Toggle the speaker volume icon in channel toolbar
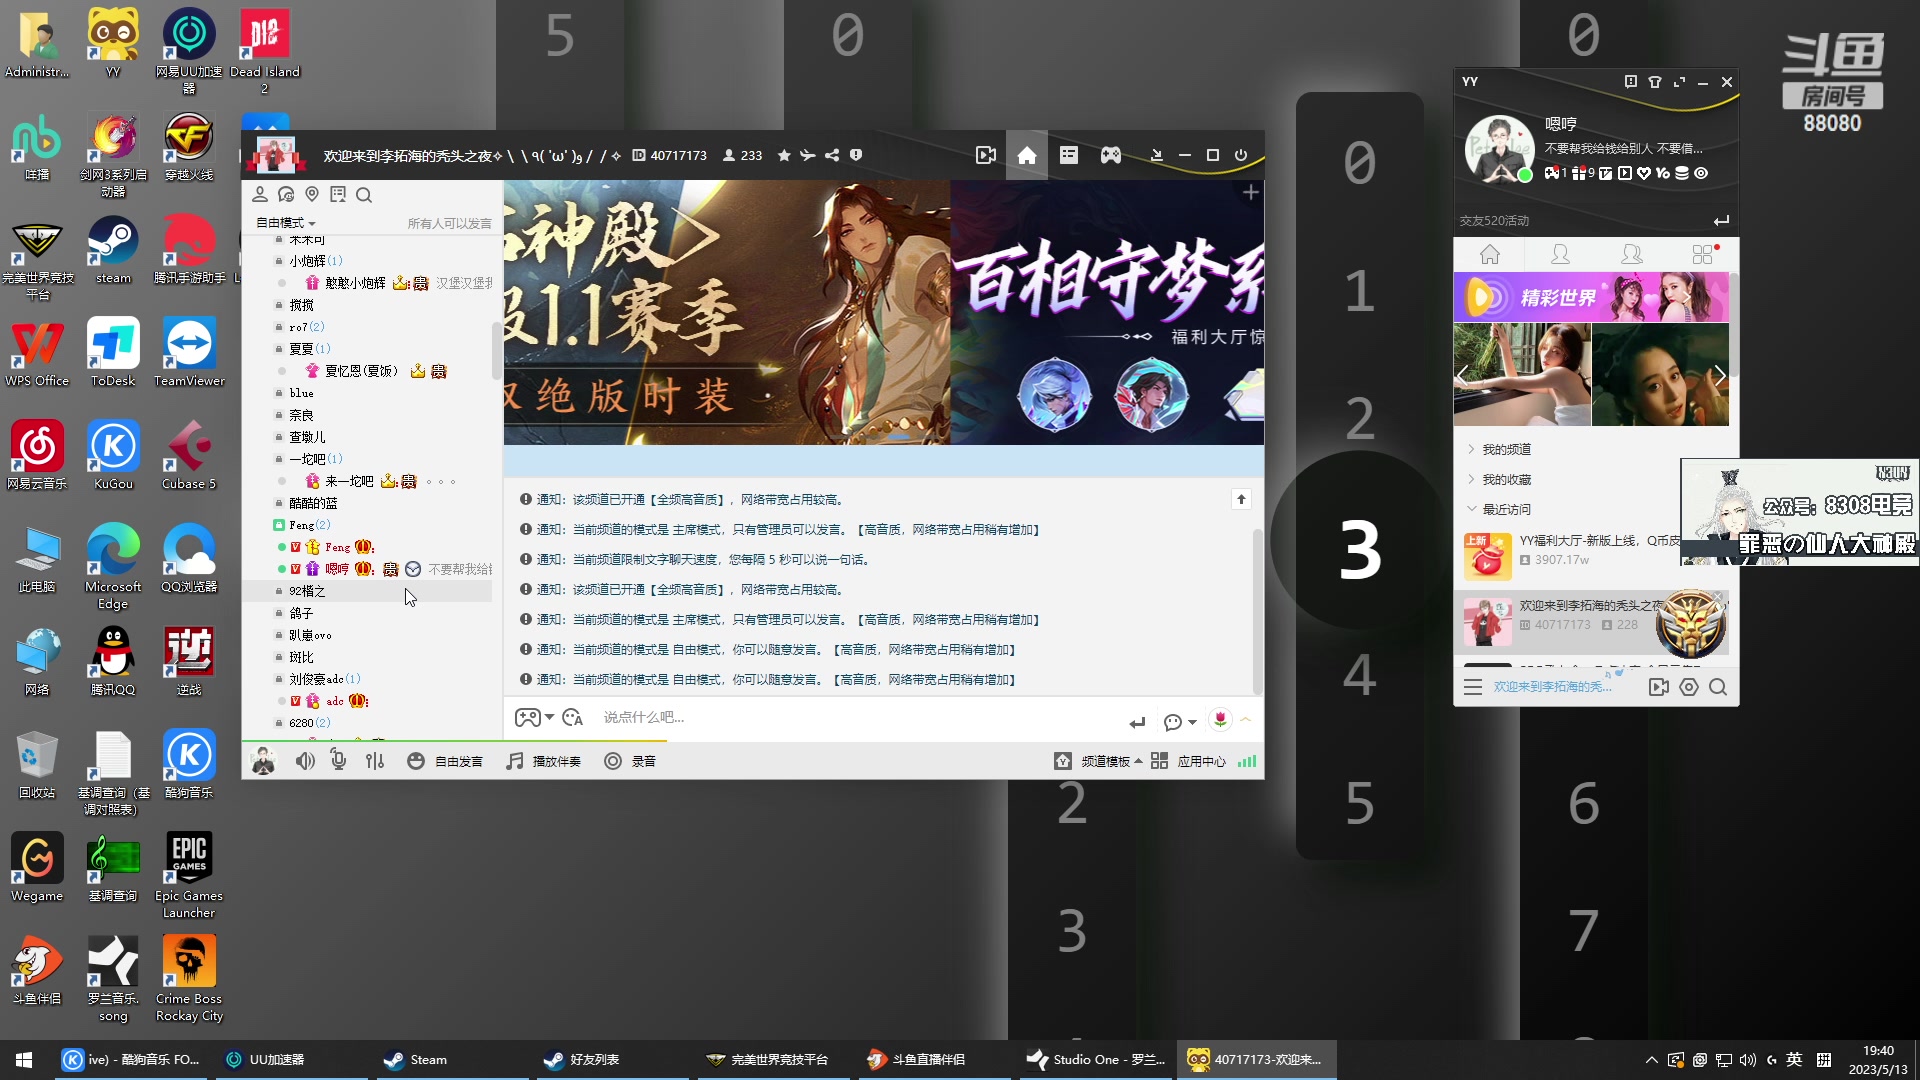Screen dimensions: 1920x1080 pos(305,760)
